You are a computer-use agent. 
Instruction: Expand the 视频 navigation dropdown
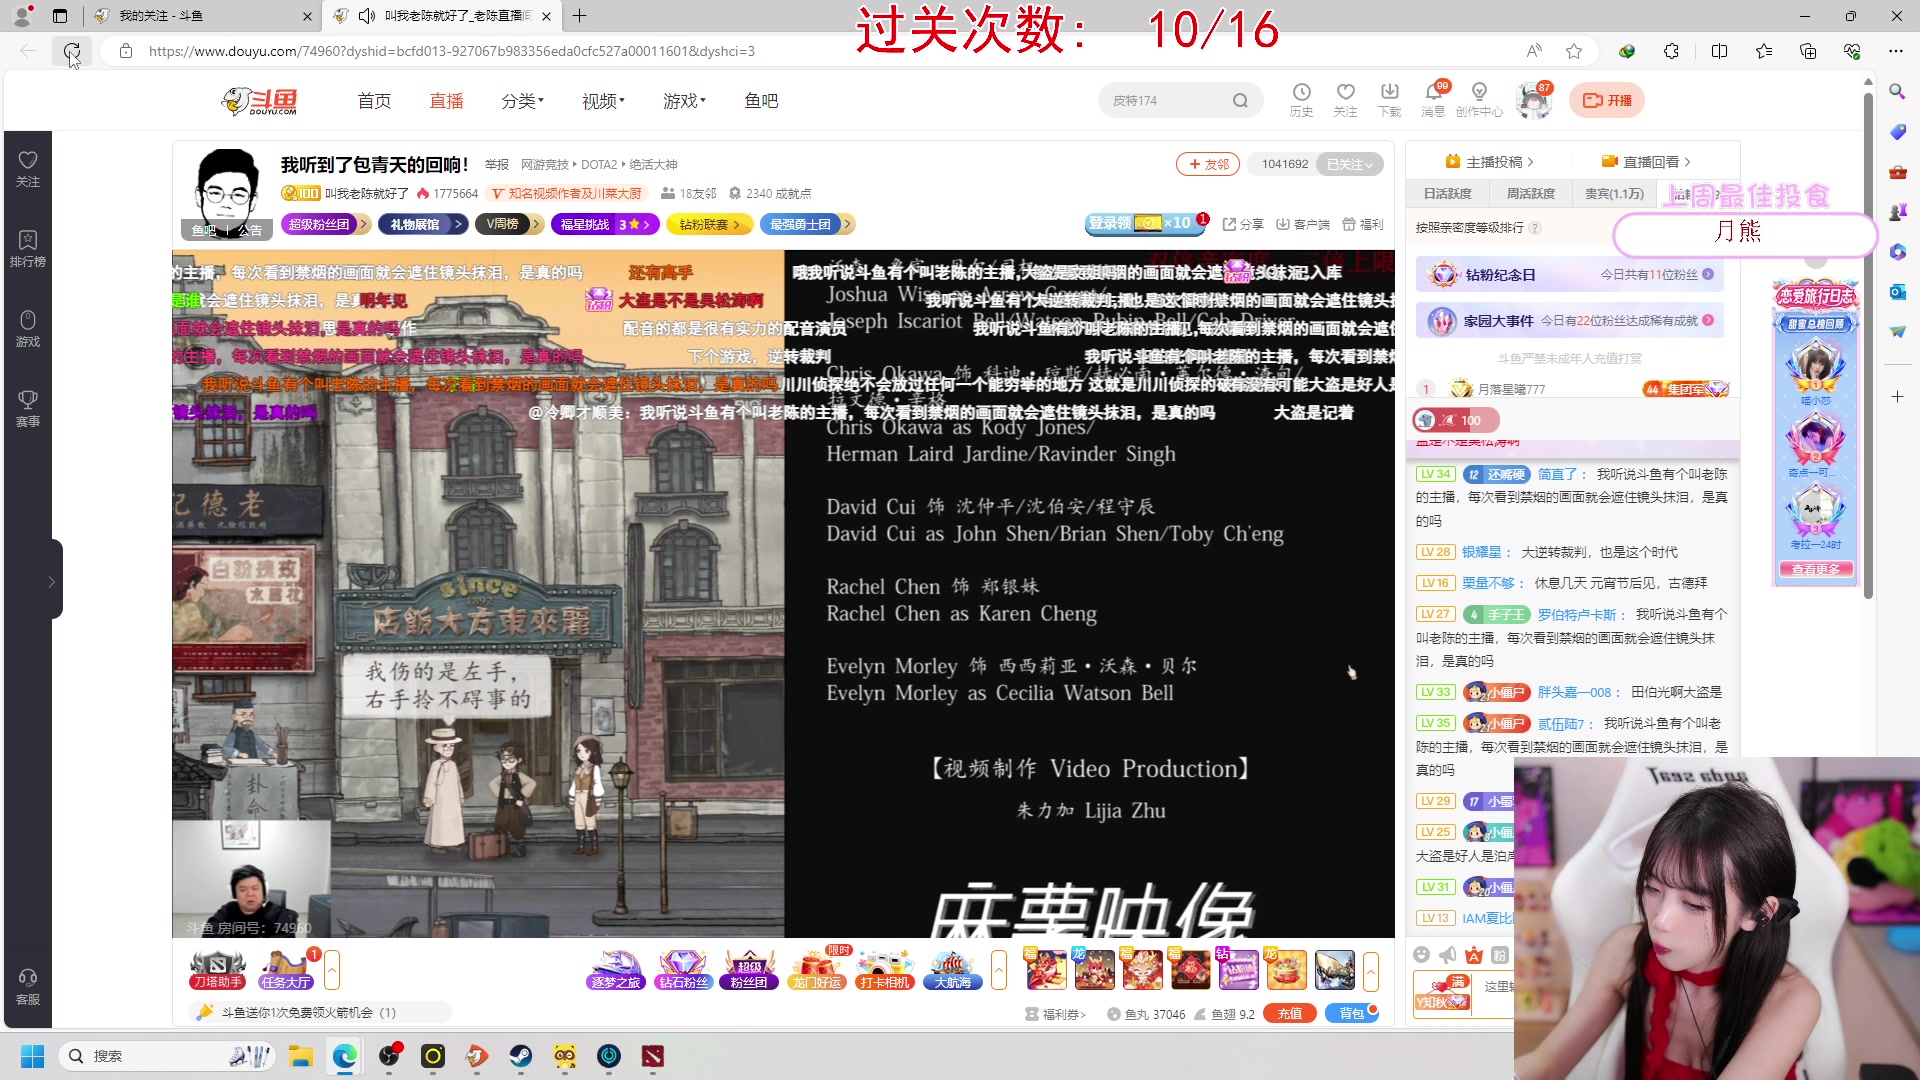click(603, 101)
